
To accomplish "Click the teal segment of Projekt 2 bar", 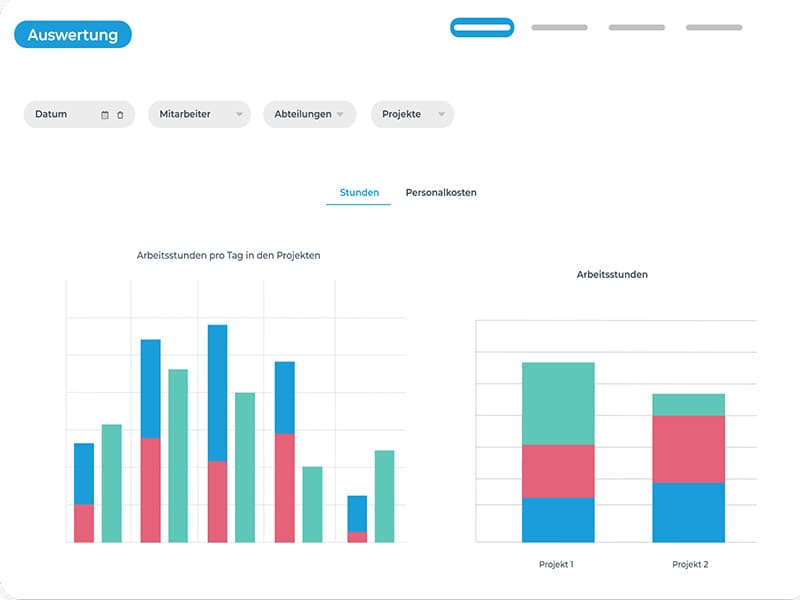I will [688, 405].
